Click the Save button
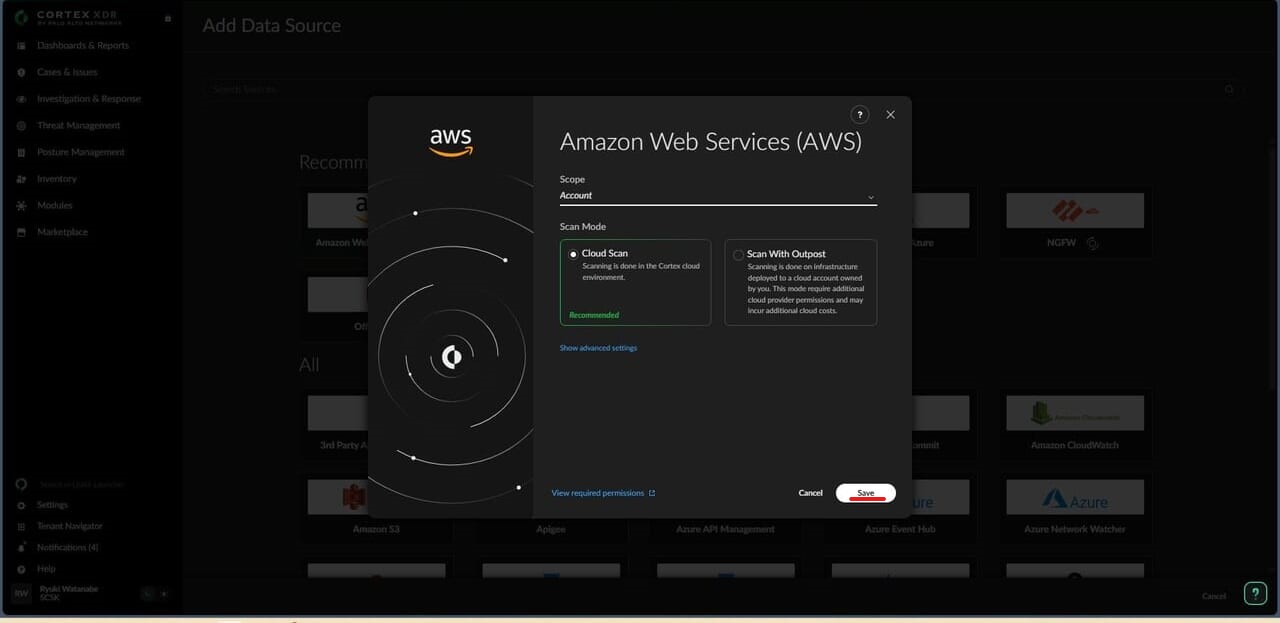 (x=866, y=493)
